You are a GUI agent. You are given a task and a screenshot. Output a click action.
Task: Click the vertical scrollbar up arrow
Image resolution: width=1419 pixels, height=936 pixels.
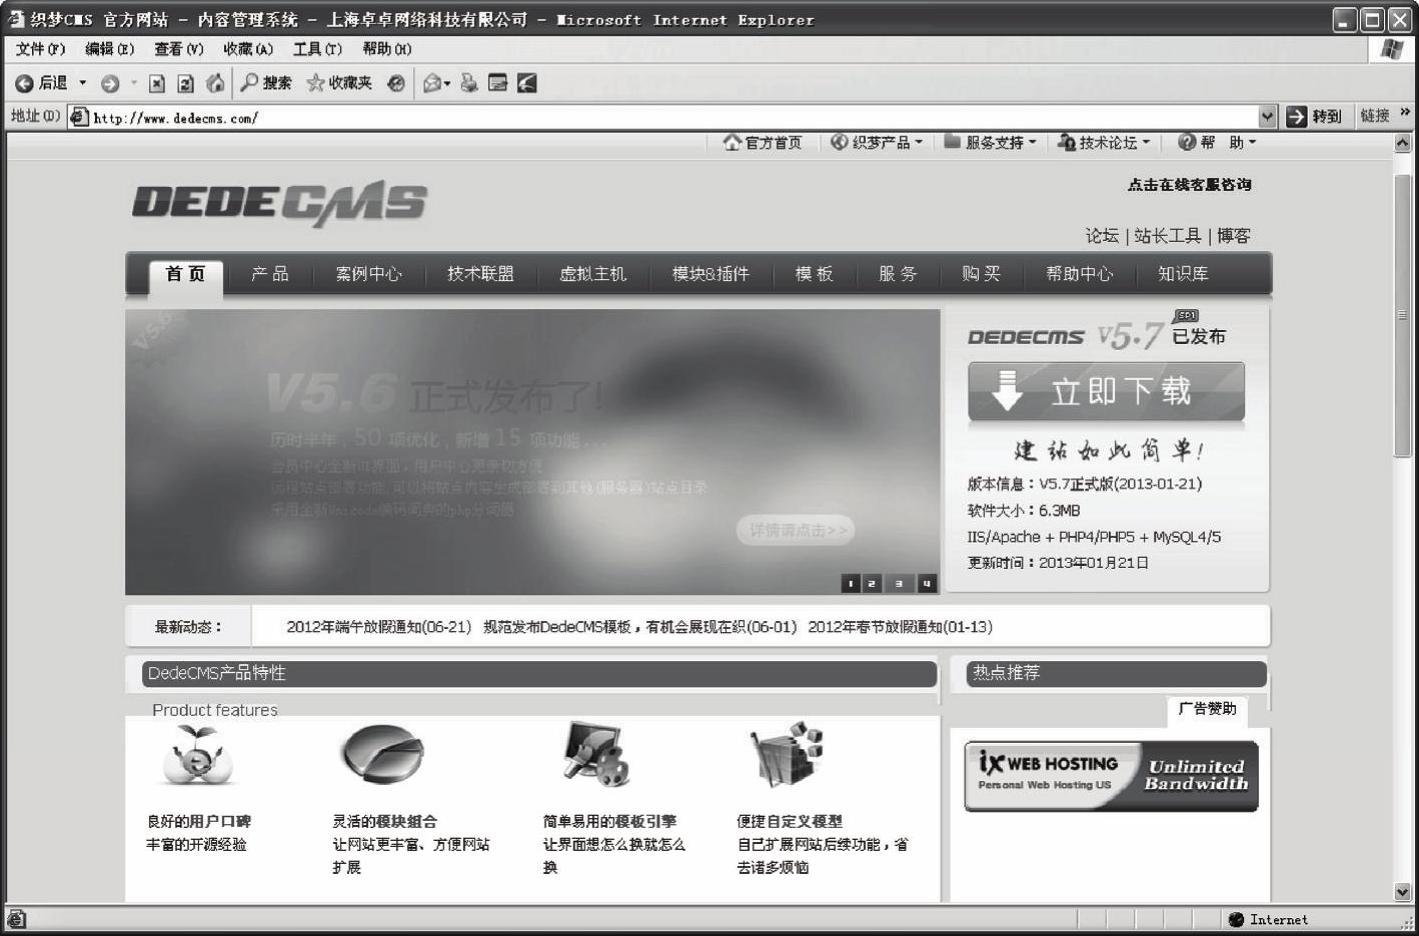click(1402, 143)
